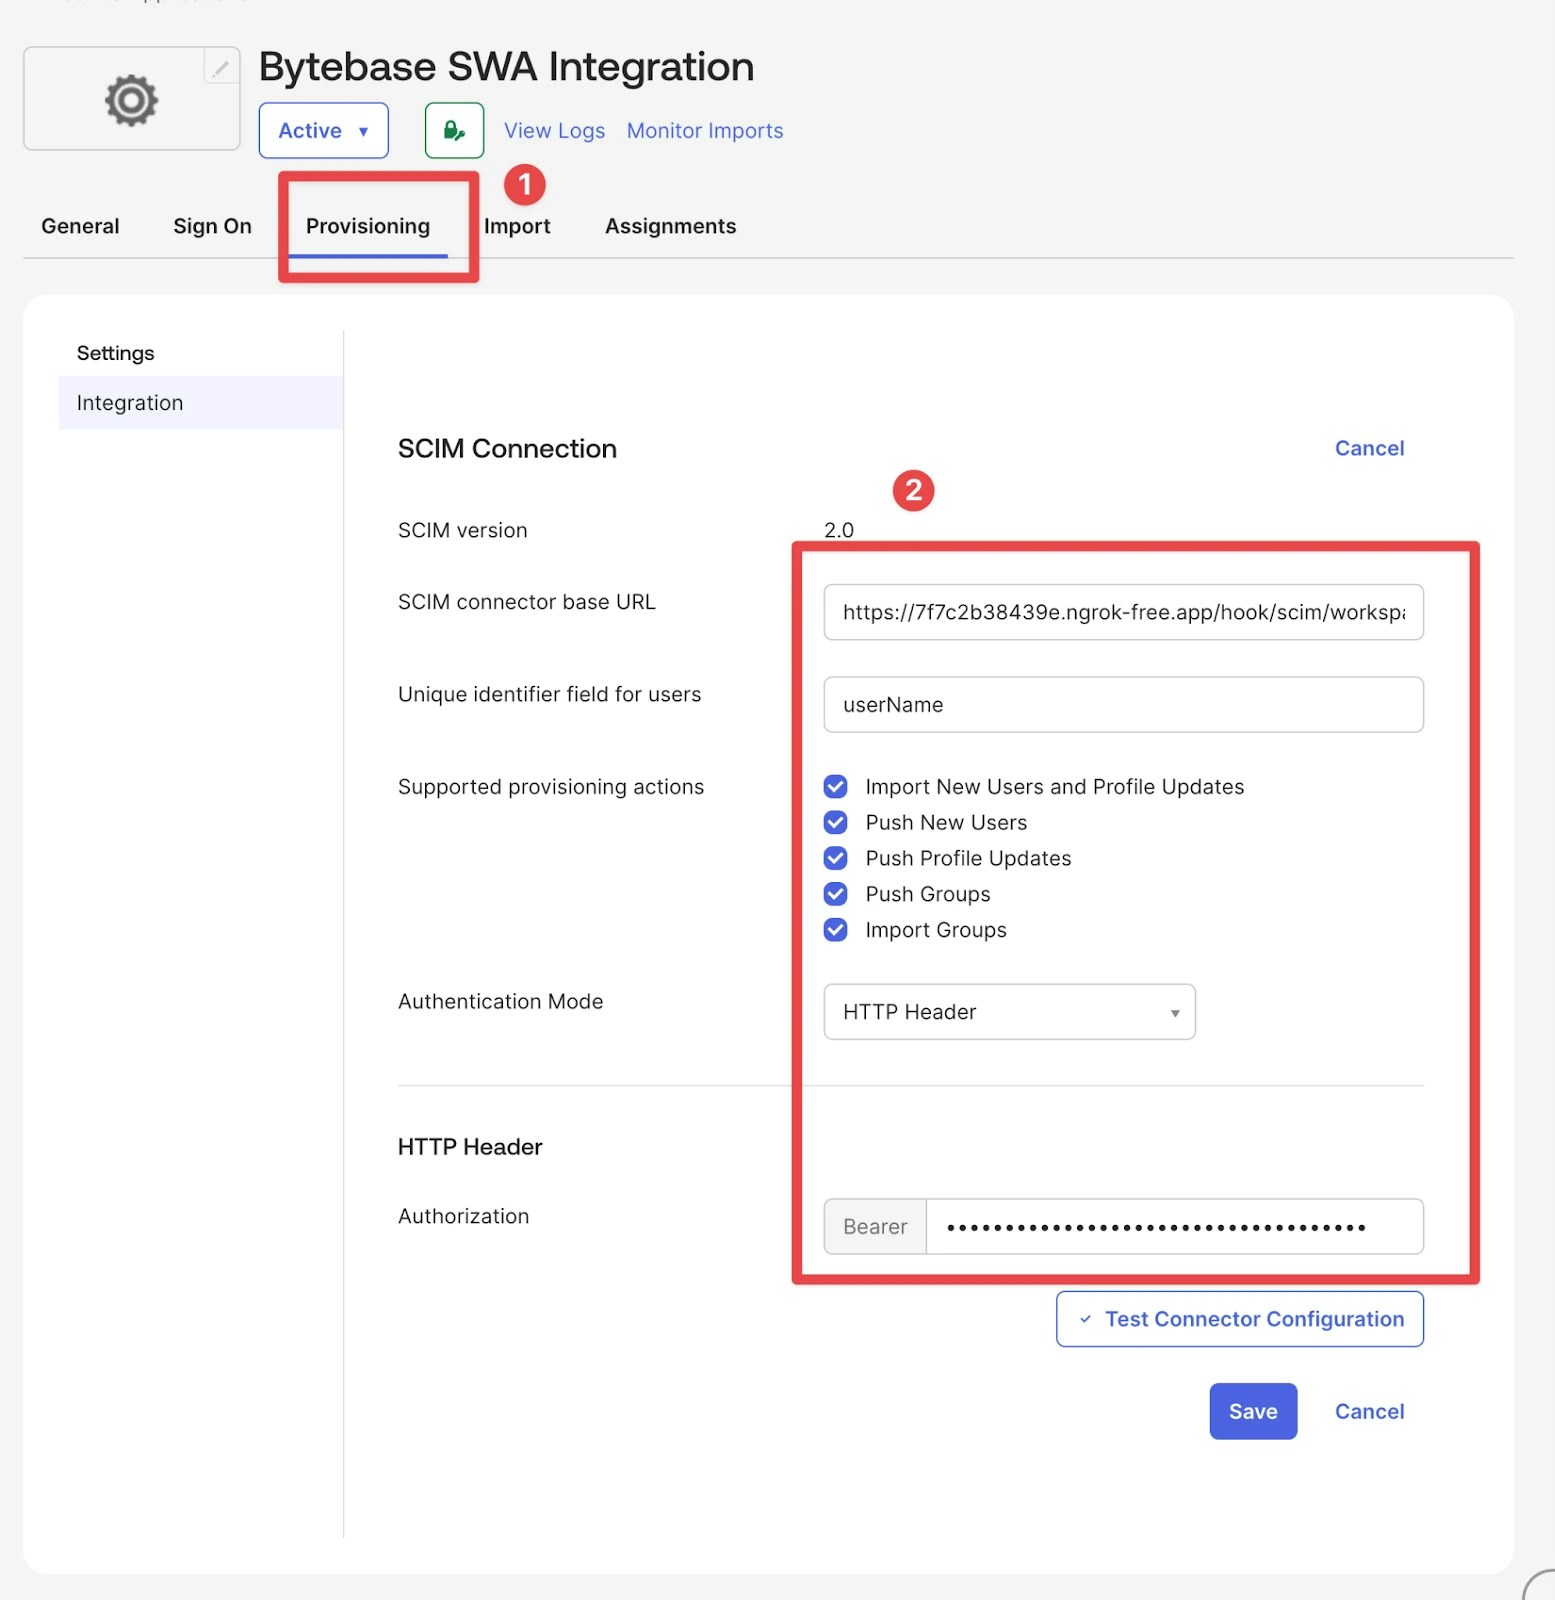The height and width of the screenshot is (1600, 1555).
Task: Select Integration in the Settings sidebar
Action: point(200,402)
